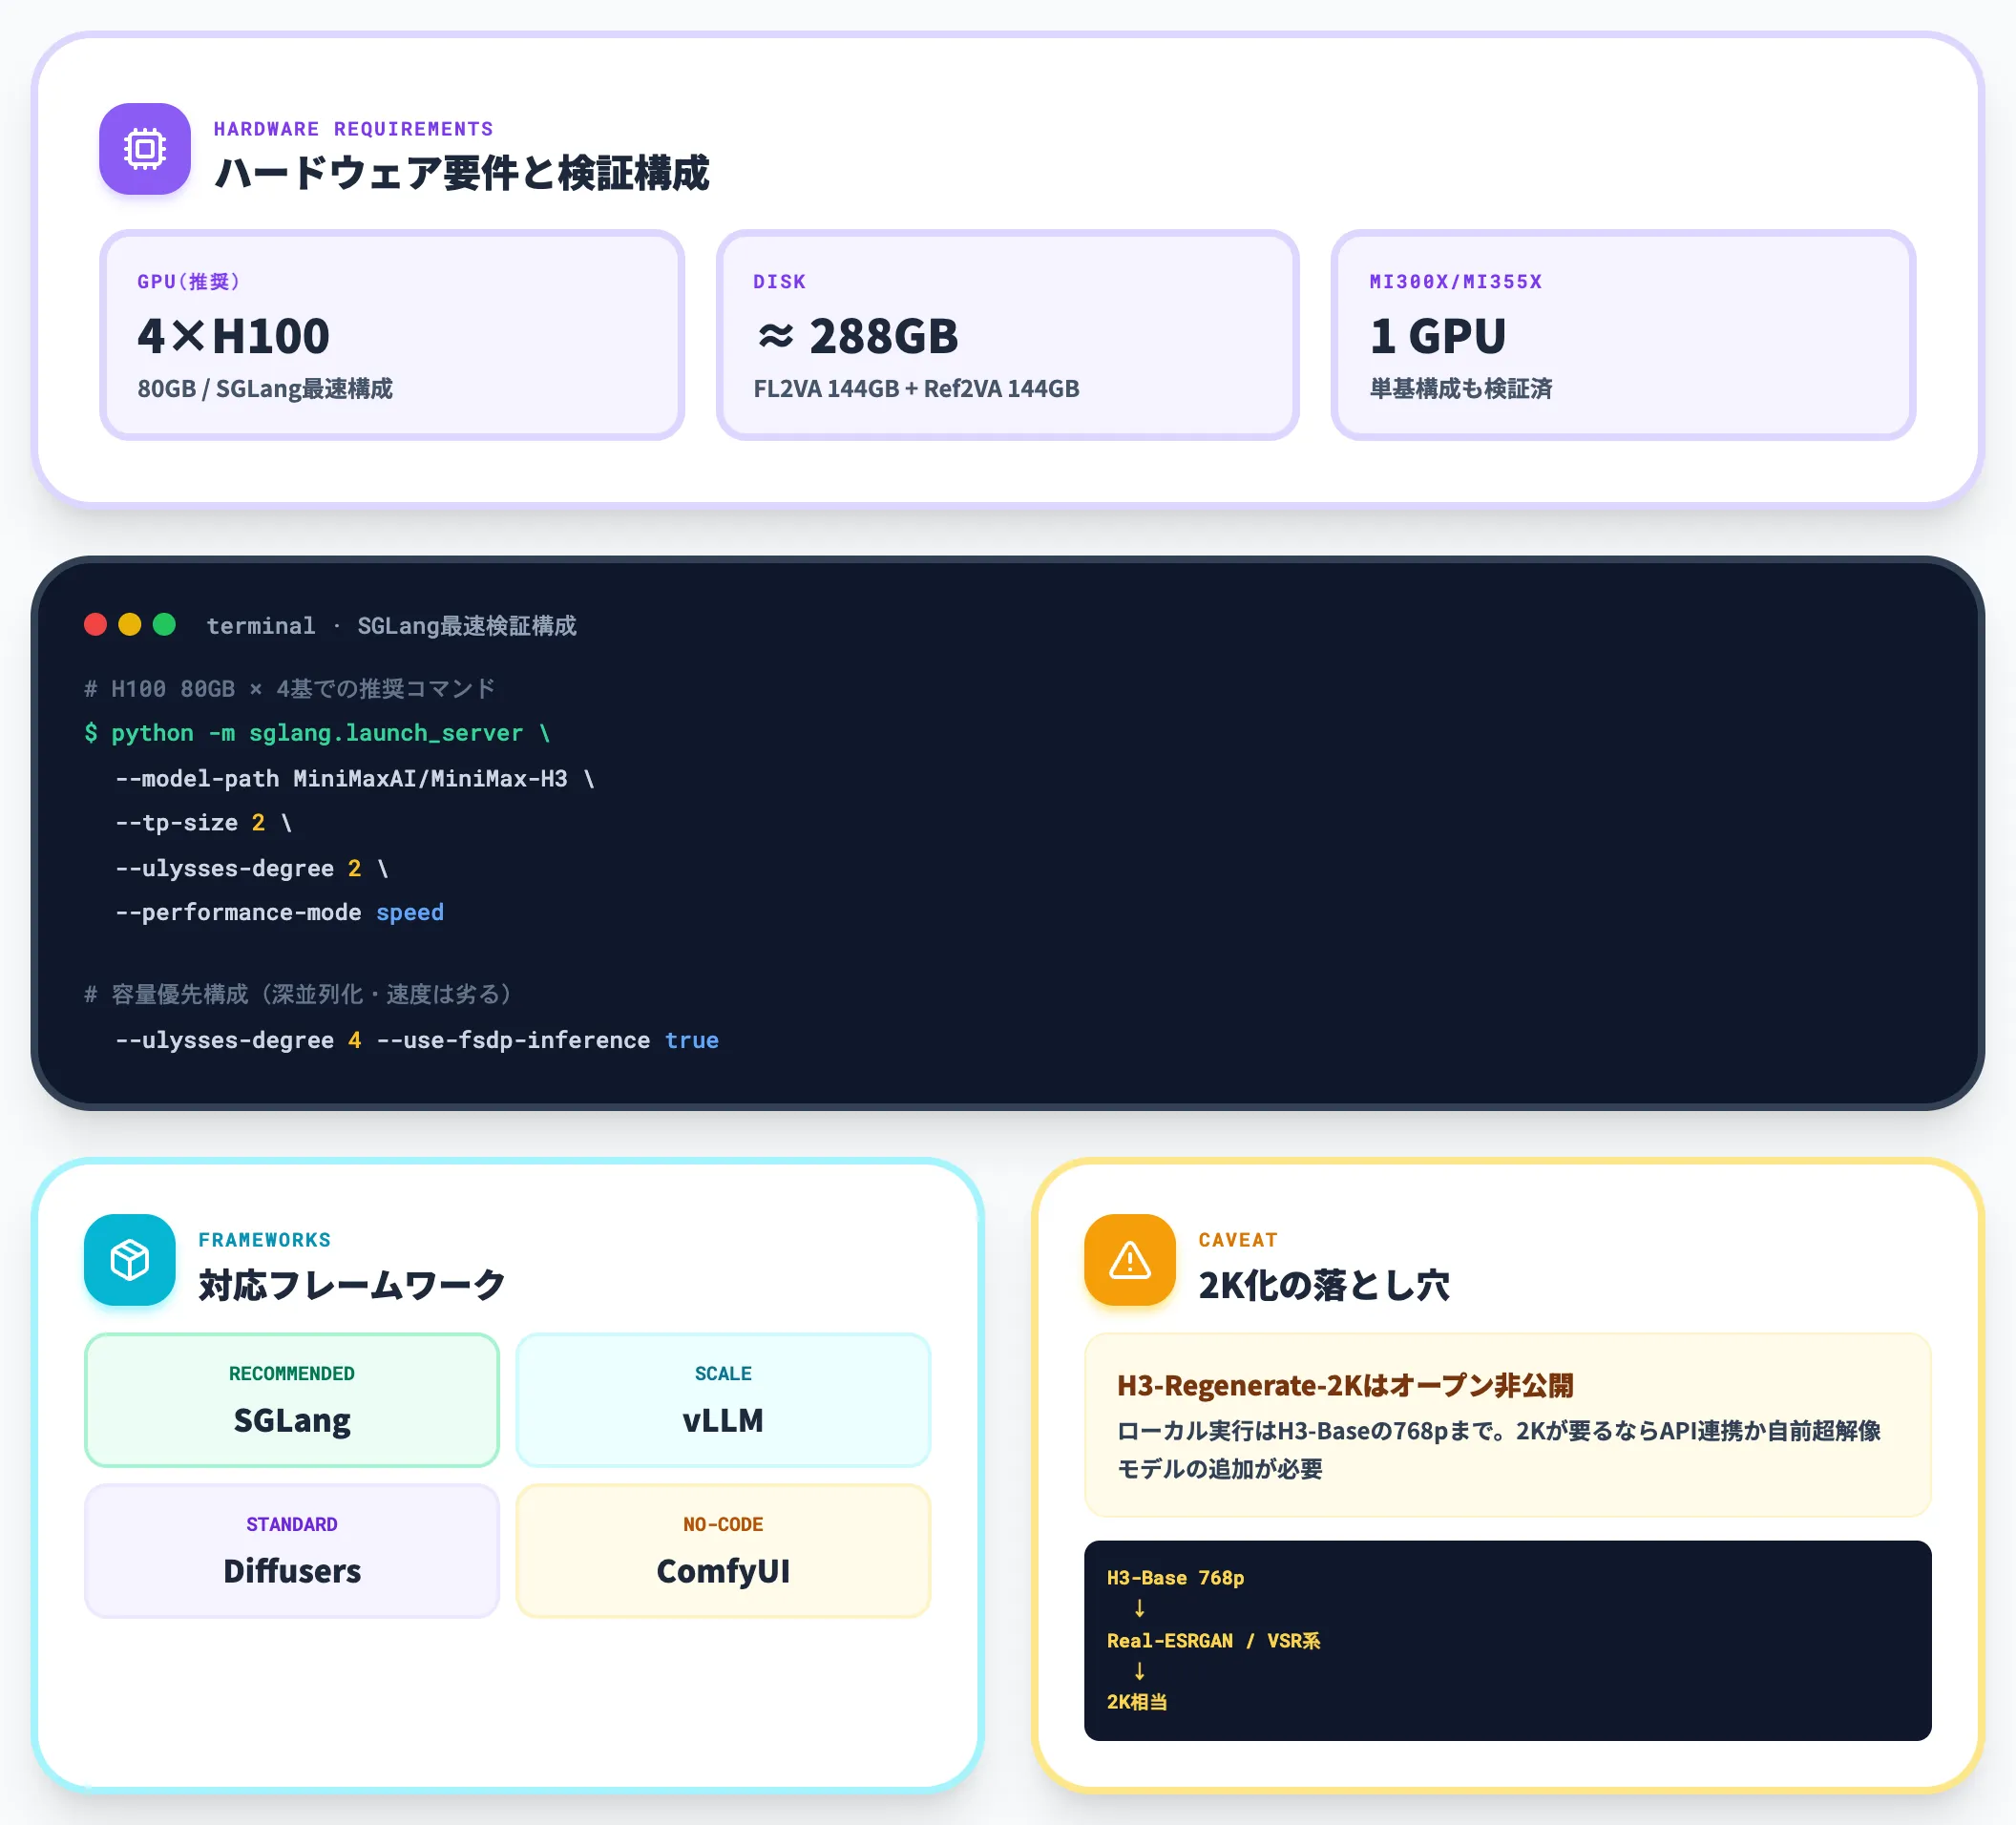Click the terminal title 'terminal · SGLang最速検証構成'

pyautogui.click(x=392, y=626)
